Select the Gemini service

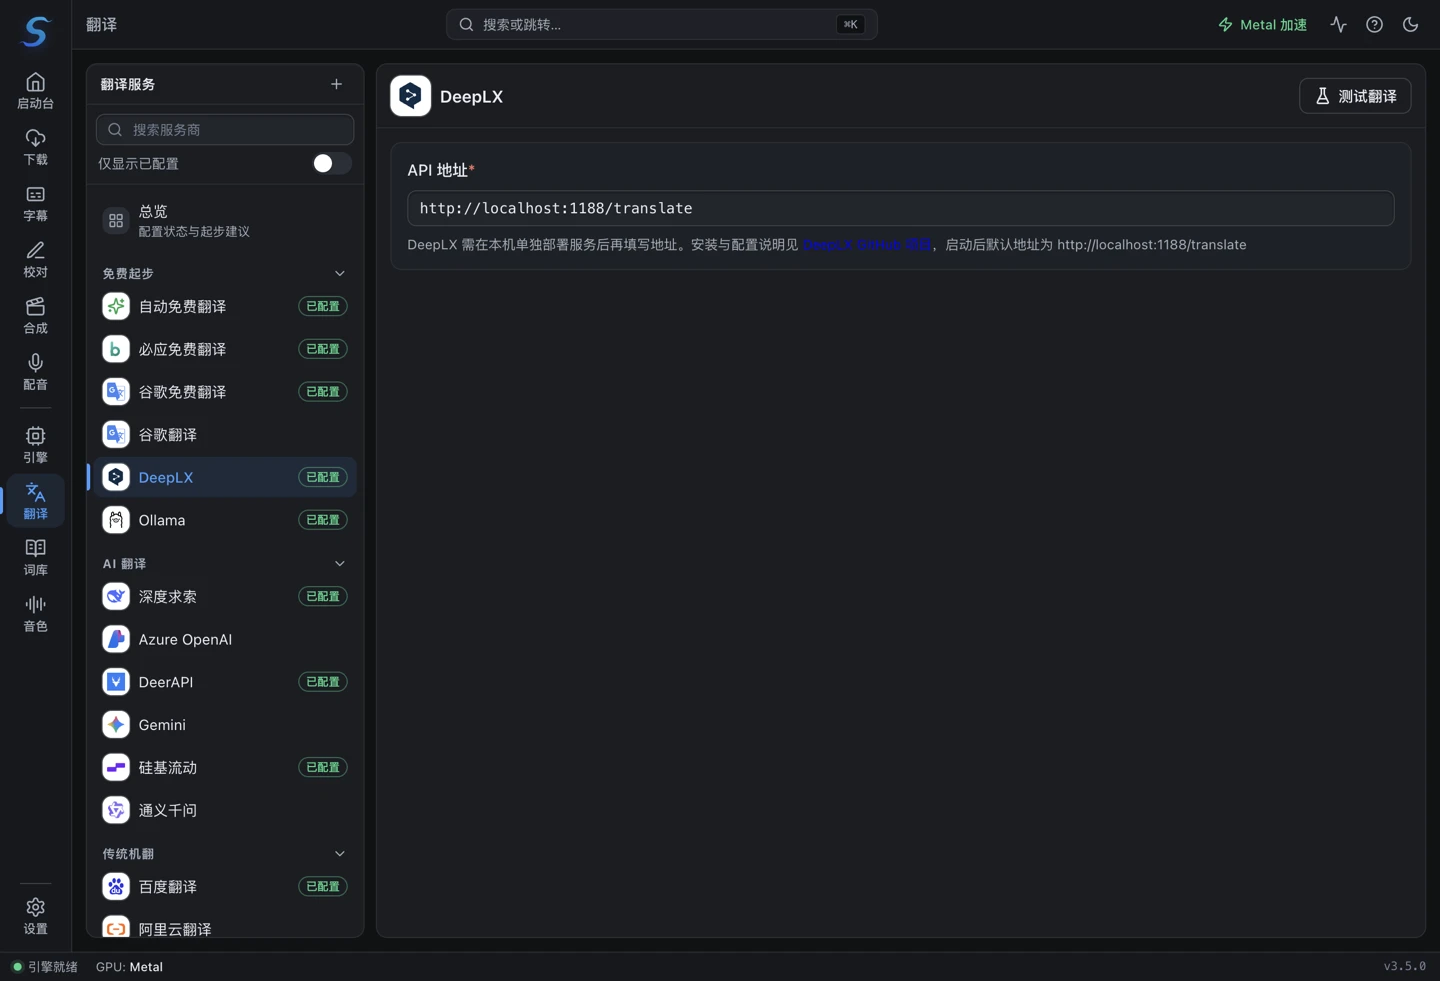pos(225,725)
